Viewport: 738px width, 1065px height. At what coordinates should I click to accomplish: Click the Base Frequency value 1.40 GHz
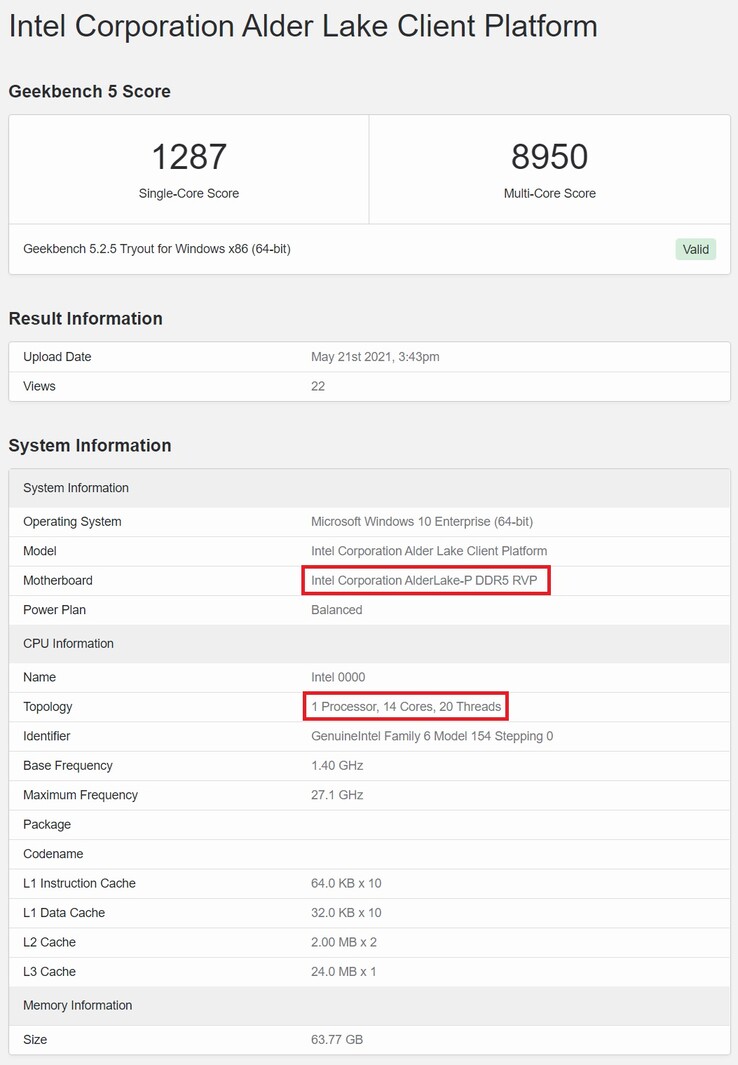pyautogui.click(x=337, y=766)
